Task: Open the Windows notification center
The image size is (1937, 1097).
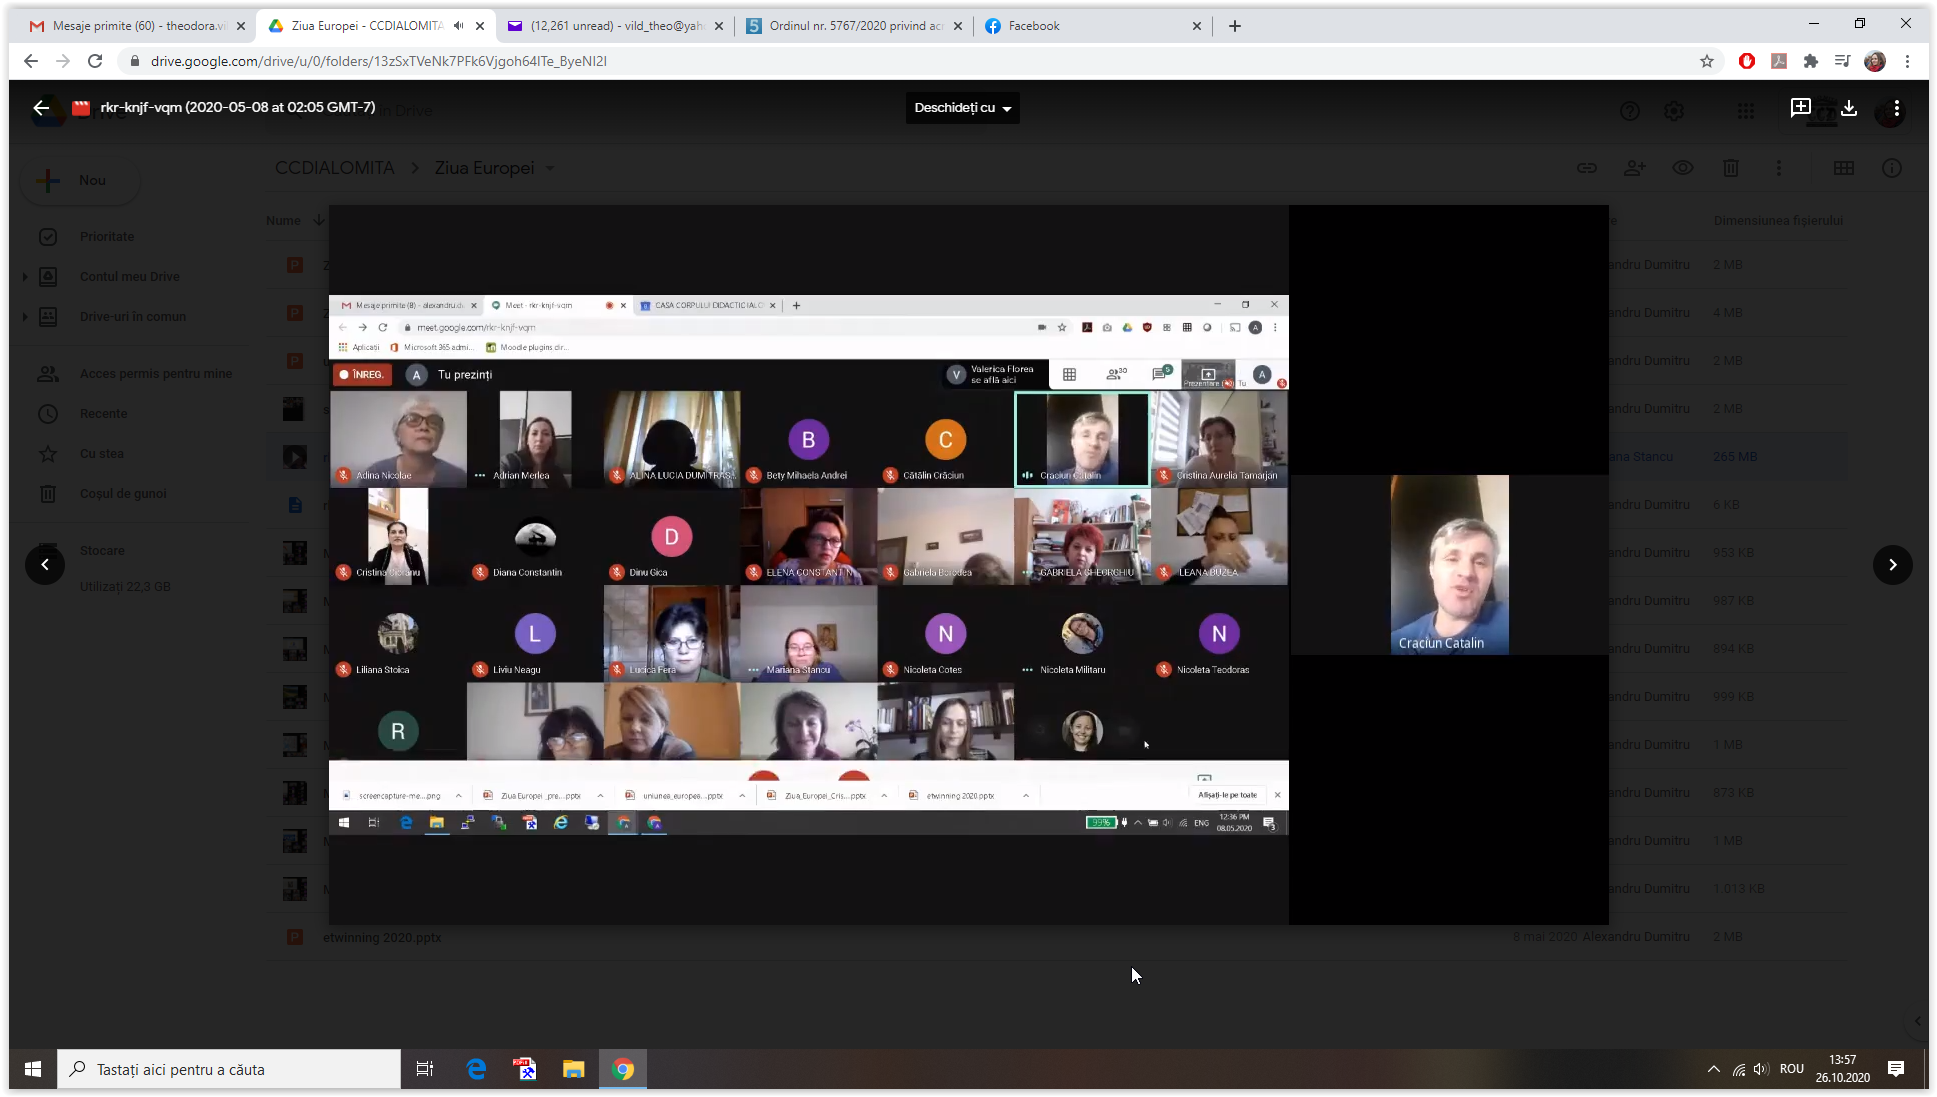Action: point(1896,1069)
